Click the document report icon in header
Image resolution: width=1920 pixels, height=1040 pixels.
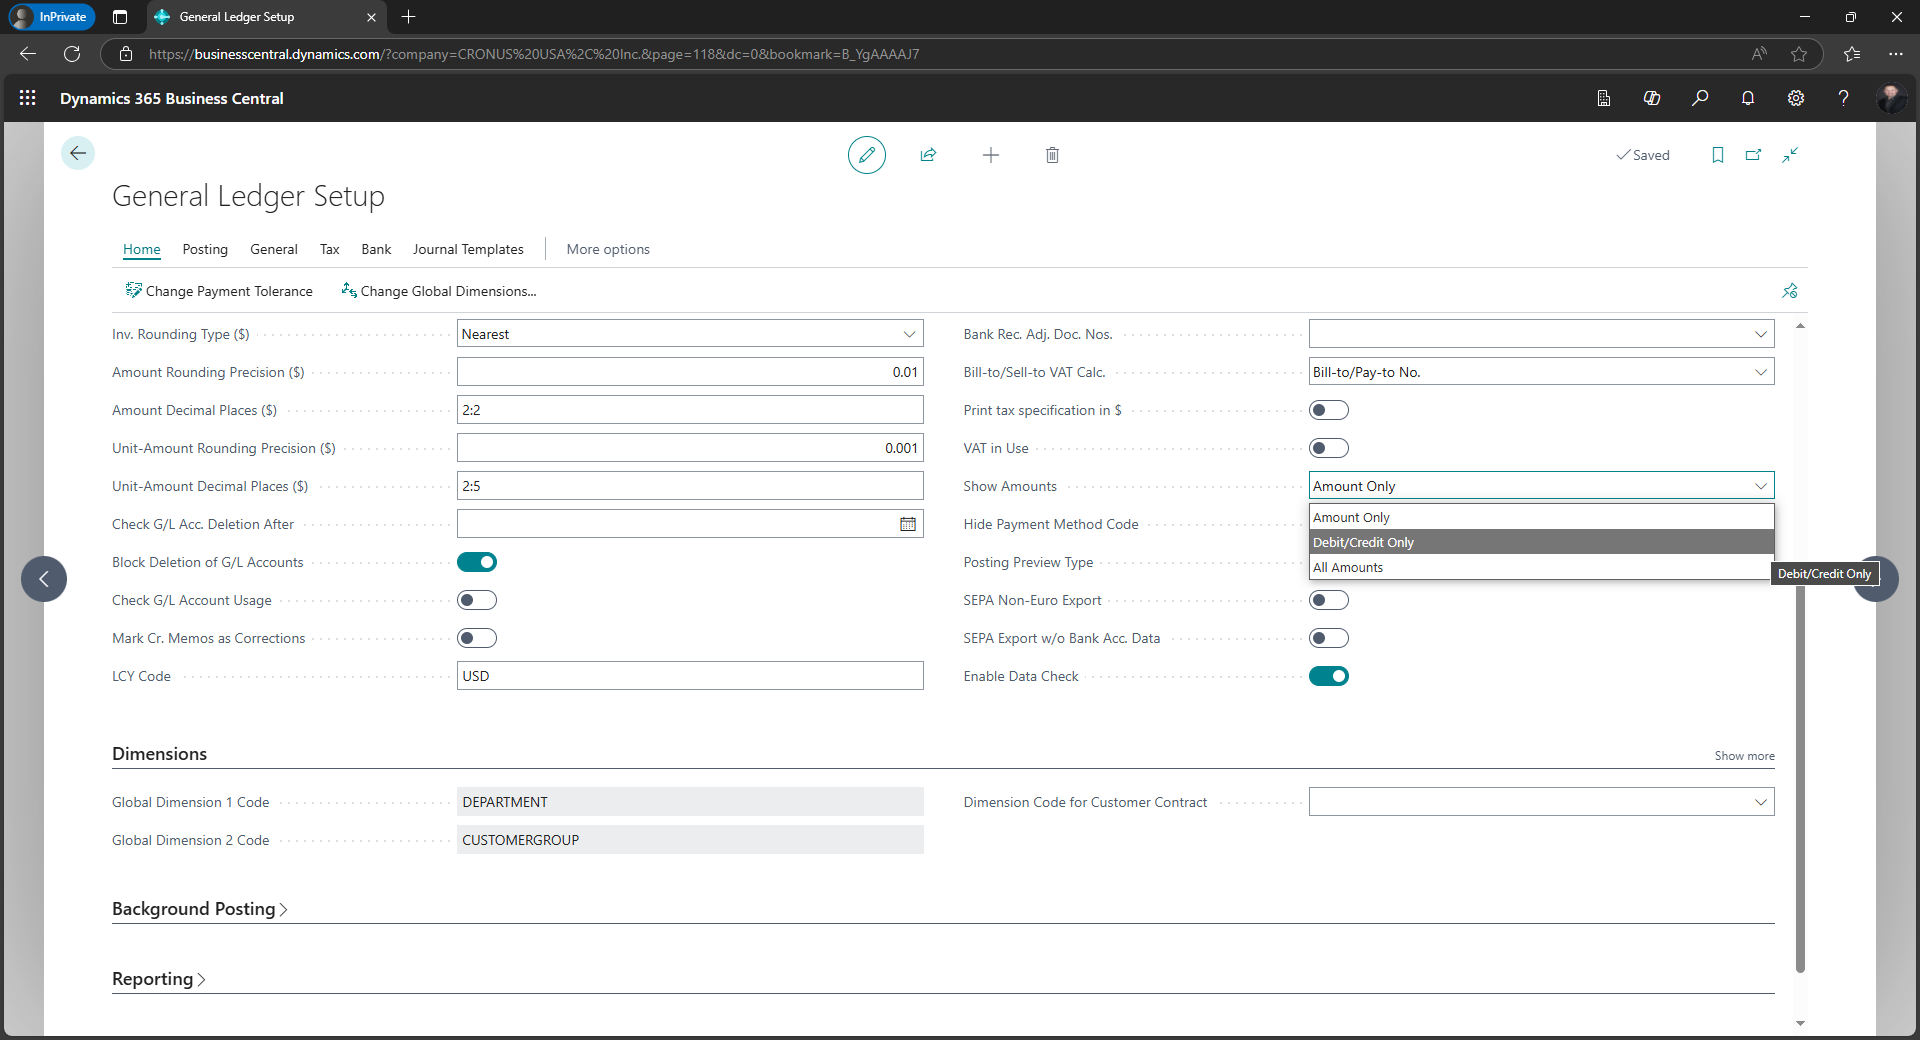click(x=1604, y=98)
